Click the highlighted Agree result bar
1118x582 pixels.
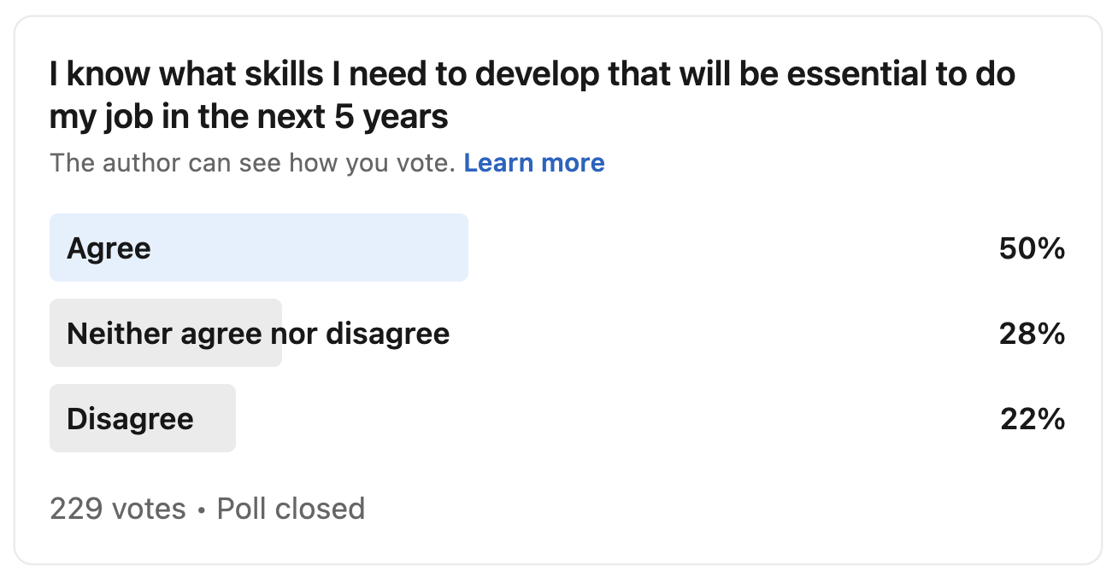pos(258,247)
